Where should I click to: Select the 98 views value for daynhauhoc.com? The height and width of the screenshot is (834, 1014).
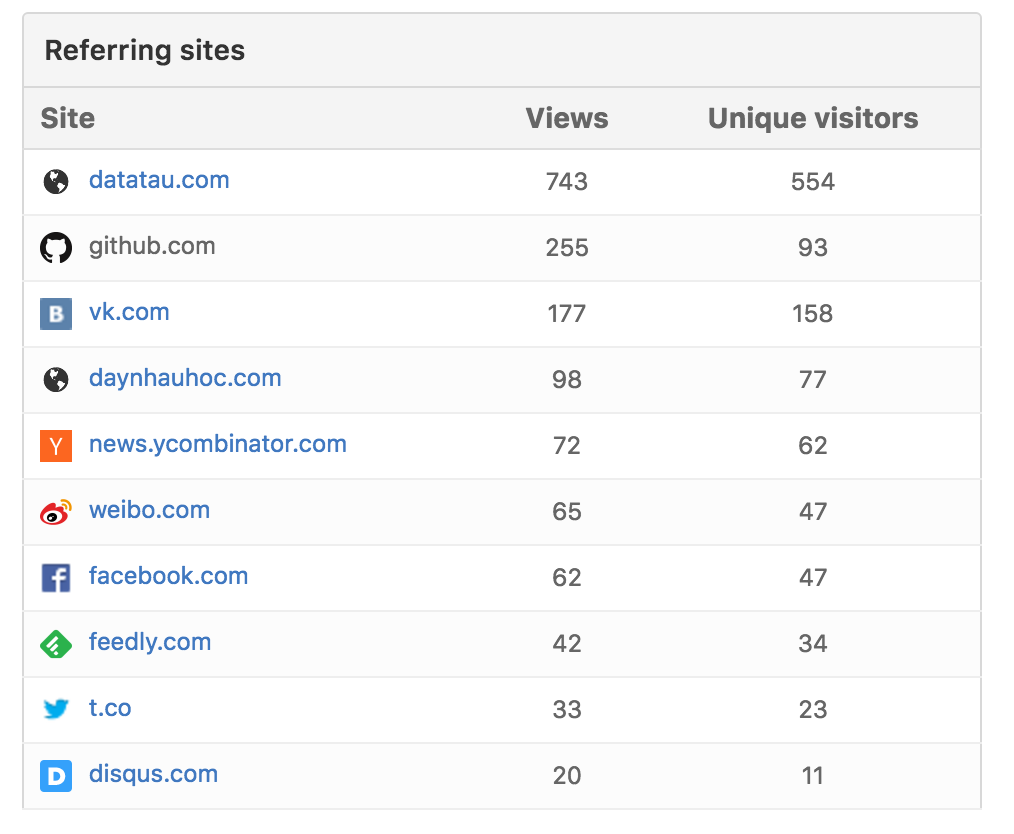567,380
